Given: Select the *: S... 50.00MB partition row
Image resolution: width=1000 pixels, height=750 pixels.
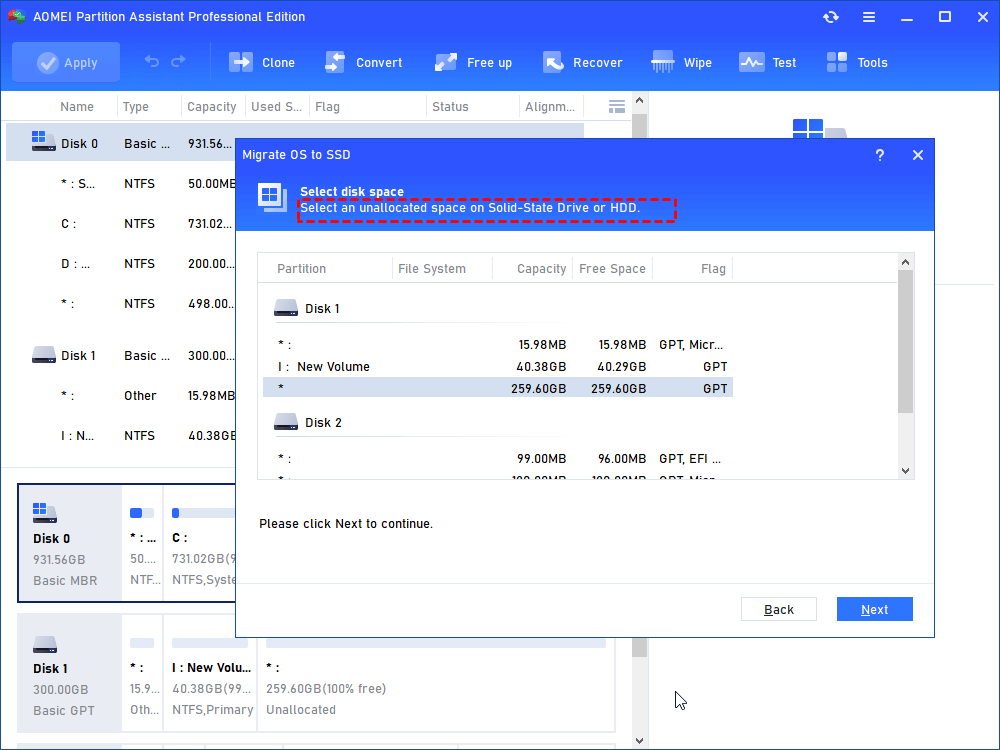Looking at the screenshot, I should [x=121, y=184].
